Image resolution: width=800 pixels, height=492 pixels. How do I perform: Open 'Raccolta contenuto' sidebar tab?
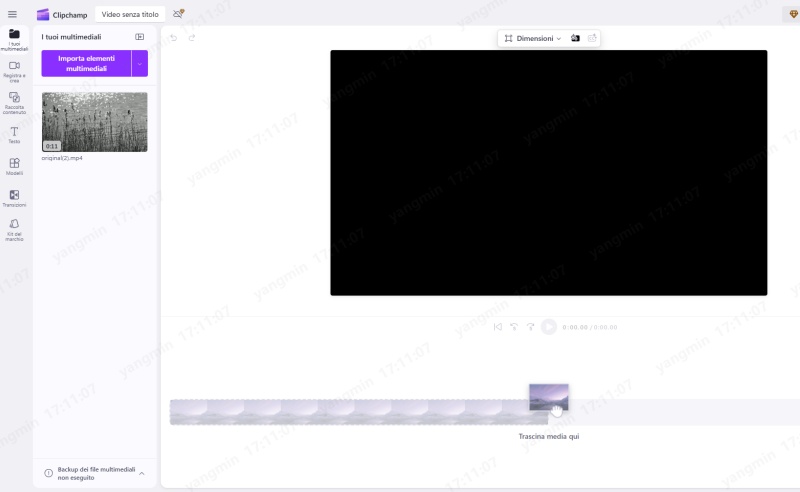tap(14, 103)
